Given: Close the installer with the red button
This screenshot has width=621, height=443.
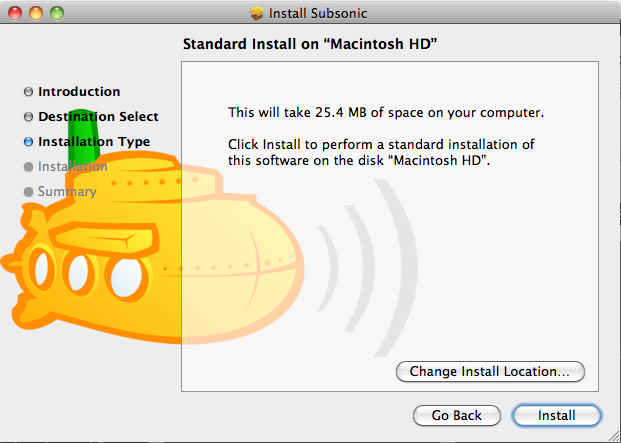Looking at the screenshot, I should pos(15,13).
